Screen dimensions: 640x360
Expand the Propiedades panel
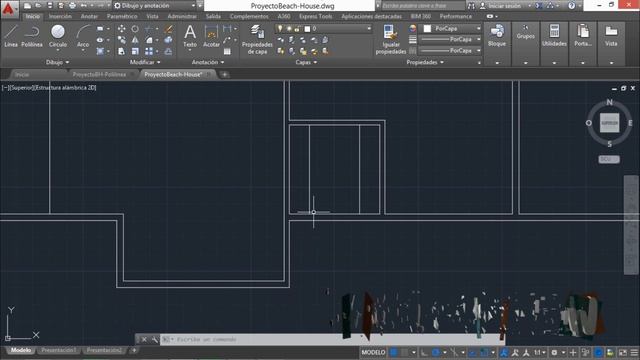pyautogui.click(x=425, y=62)
